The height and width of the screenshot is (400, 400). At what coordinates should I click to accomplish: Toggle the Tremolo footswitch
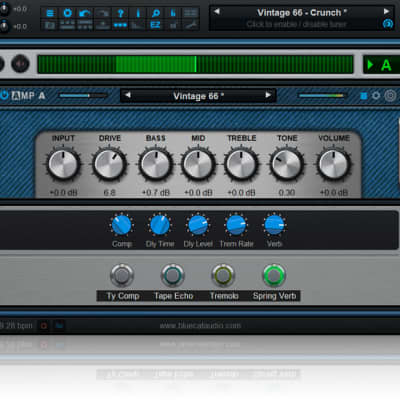coord(223,275)
